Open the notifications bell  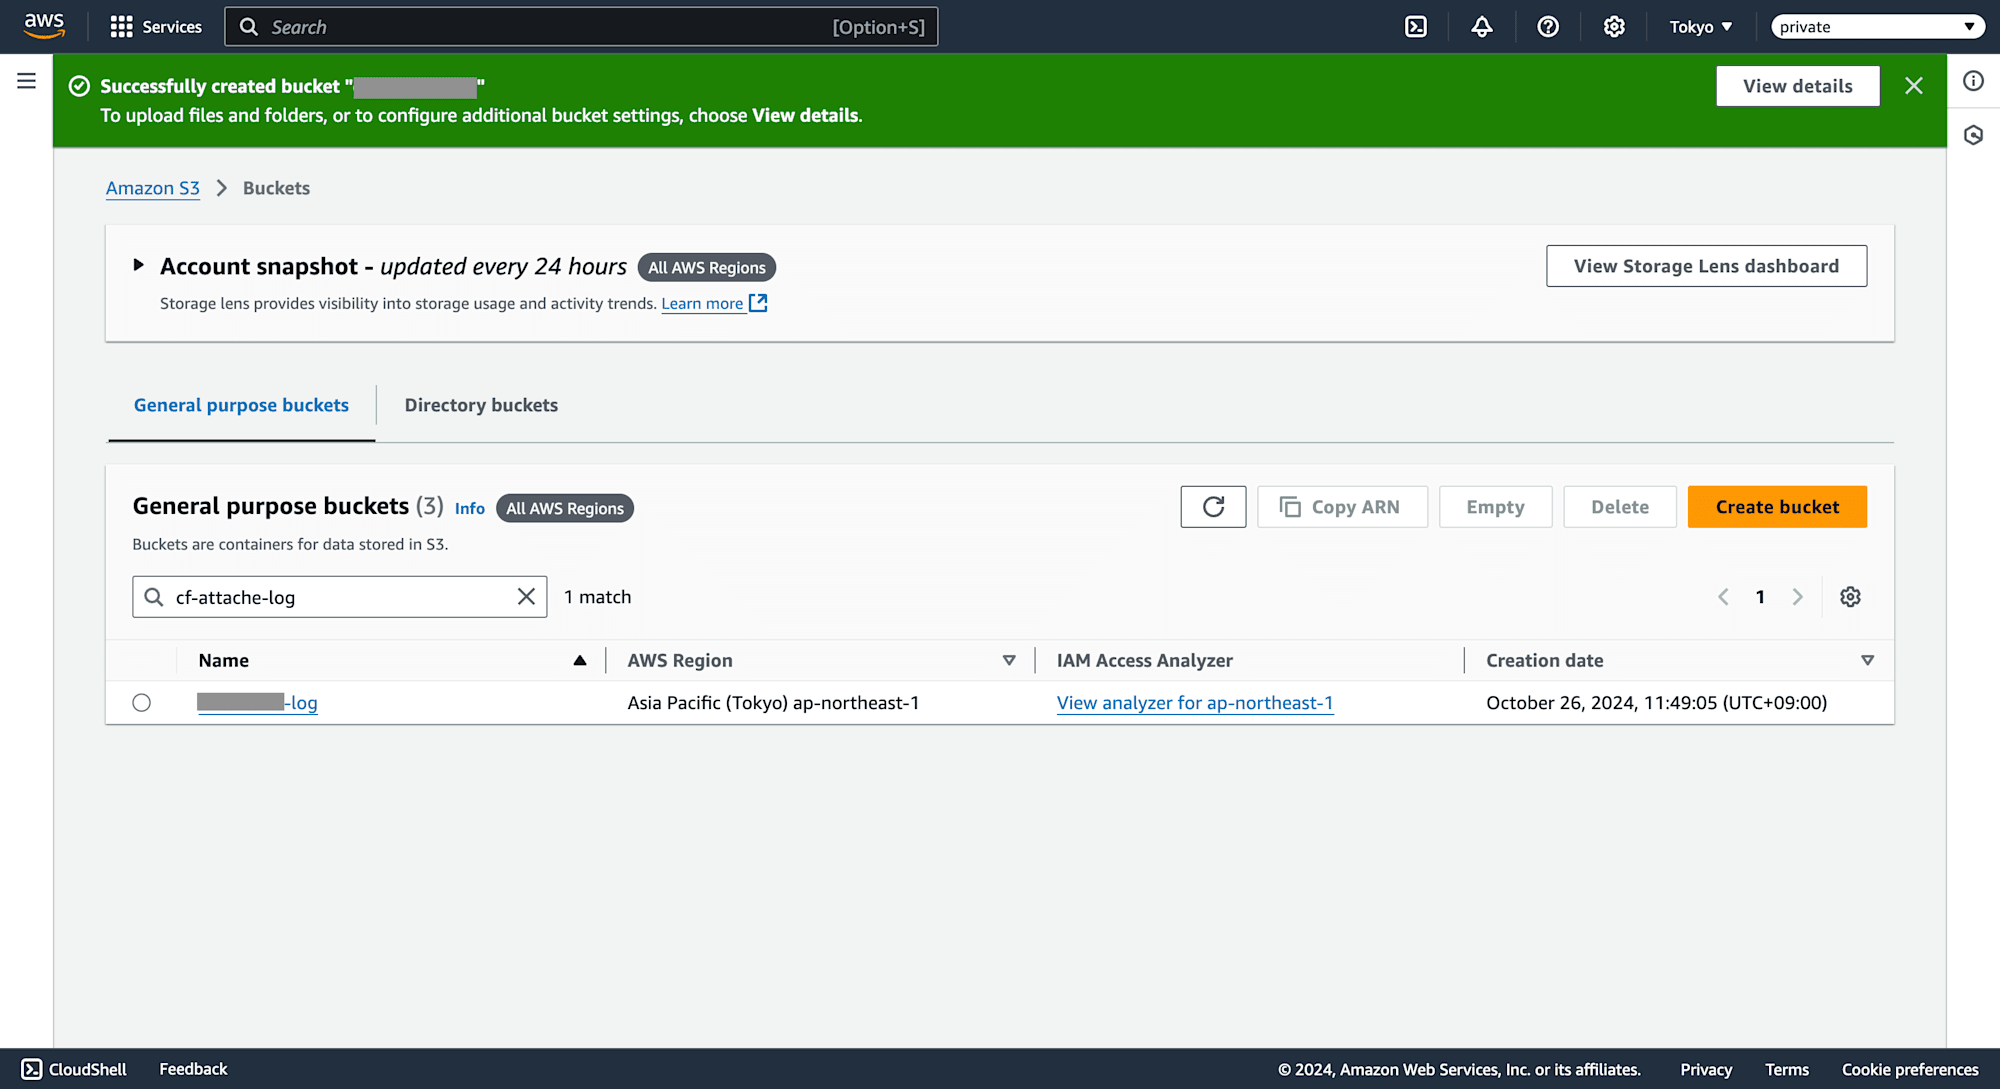(1482, 27)
